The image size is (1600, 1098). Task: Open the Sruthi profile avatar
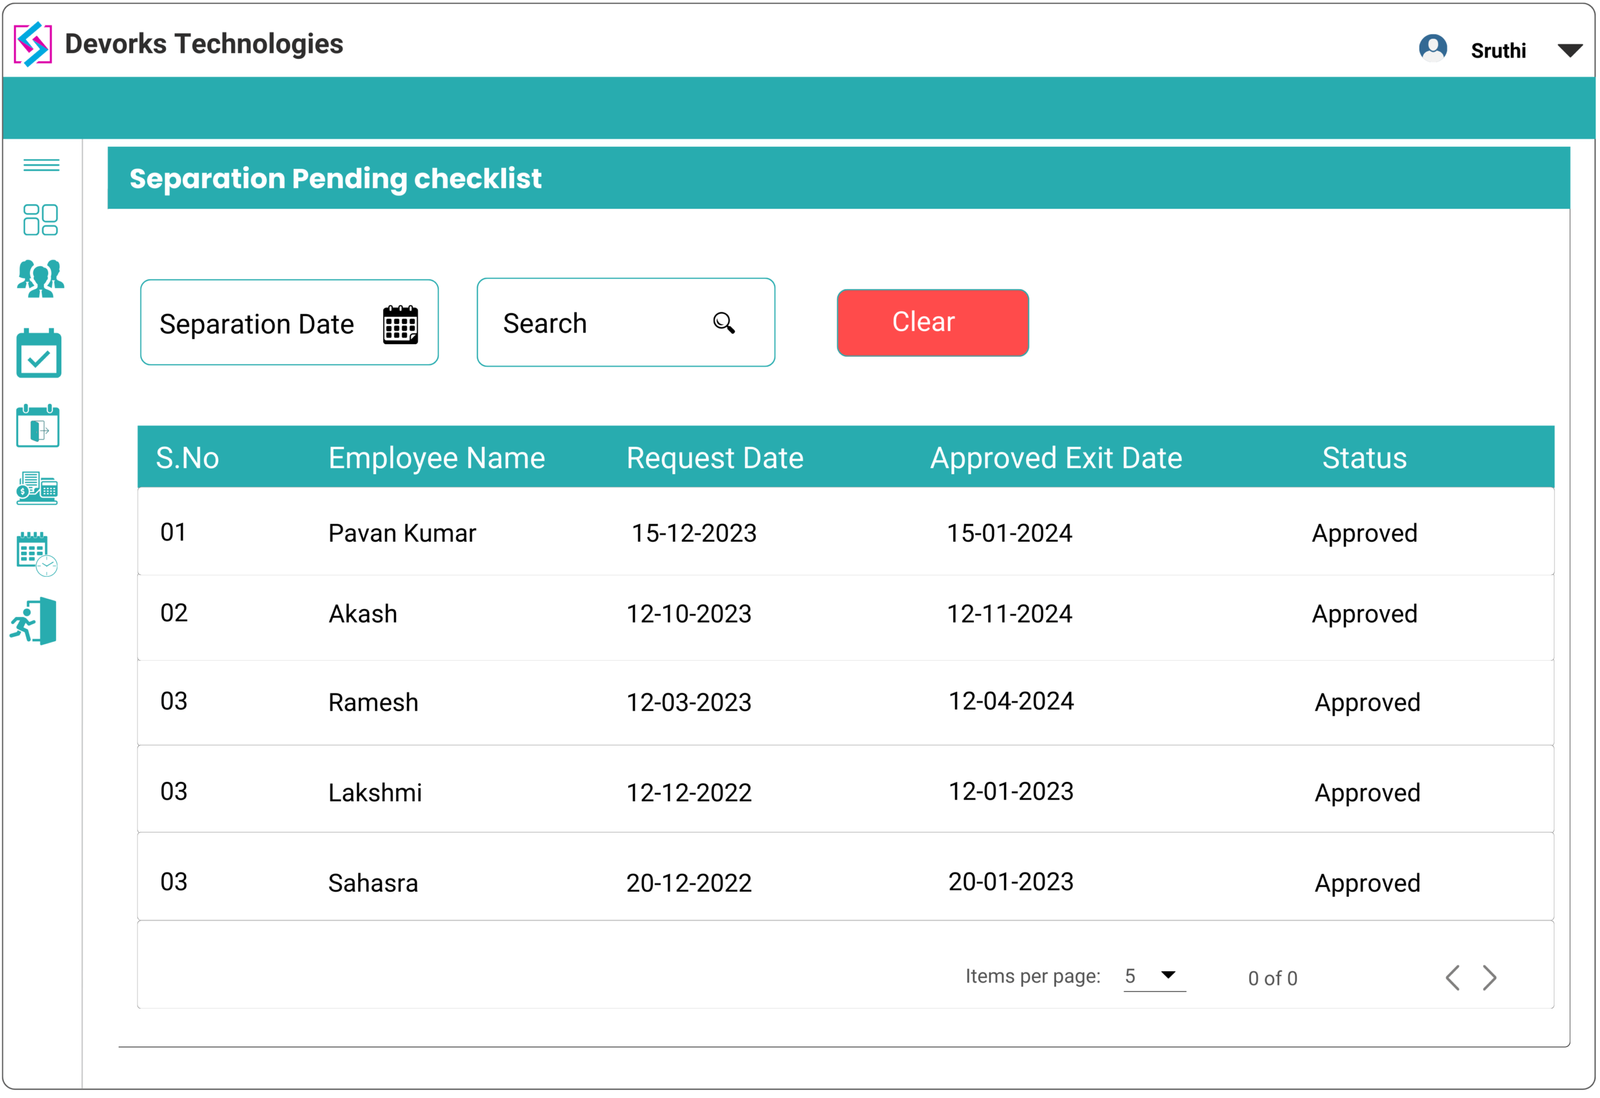click(1433, 47)
